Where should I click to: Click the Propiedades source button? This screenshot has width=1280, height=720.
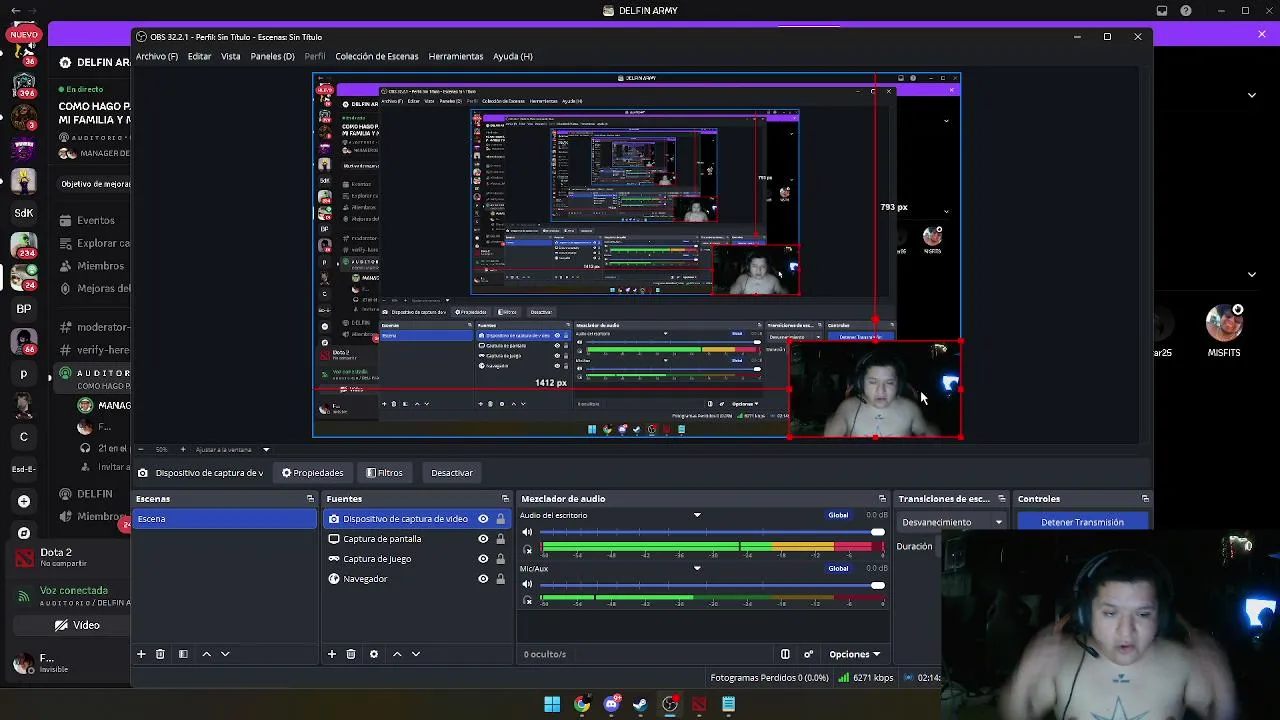[x=313, y=473]
